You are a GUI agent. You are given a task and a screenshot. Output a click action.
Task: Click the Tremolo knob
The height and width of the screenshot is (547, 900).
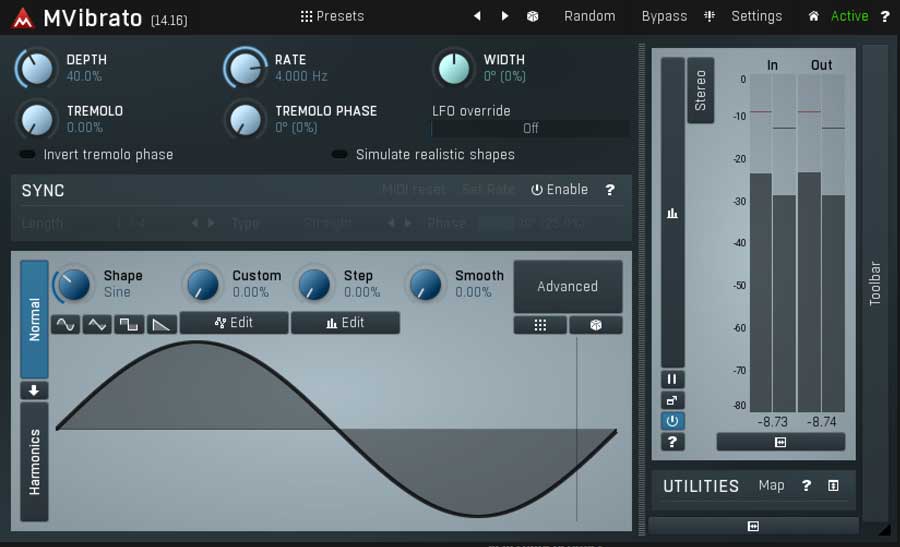37,120
